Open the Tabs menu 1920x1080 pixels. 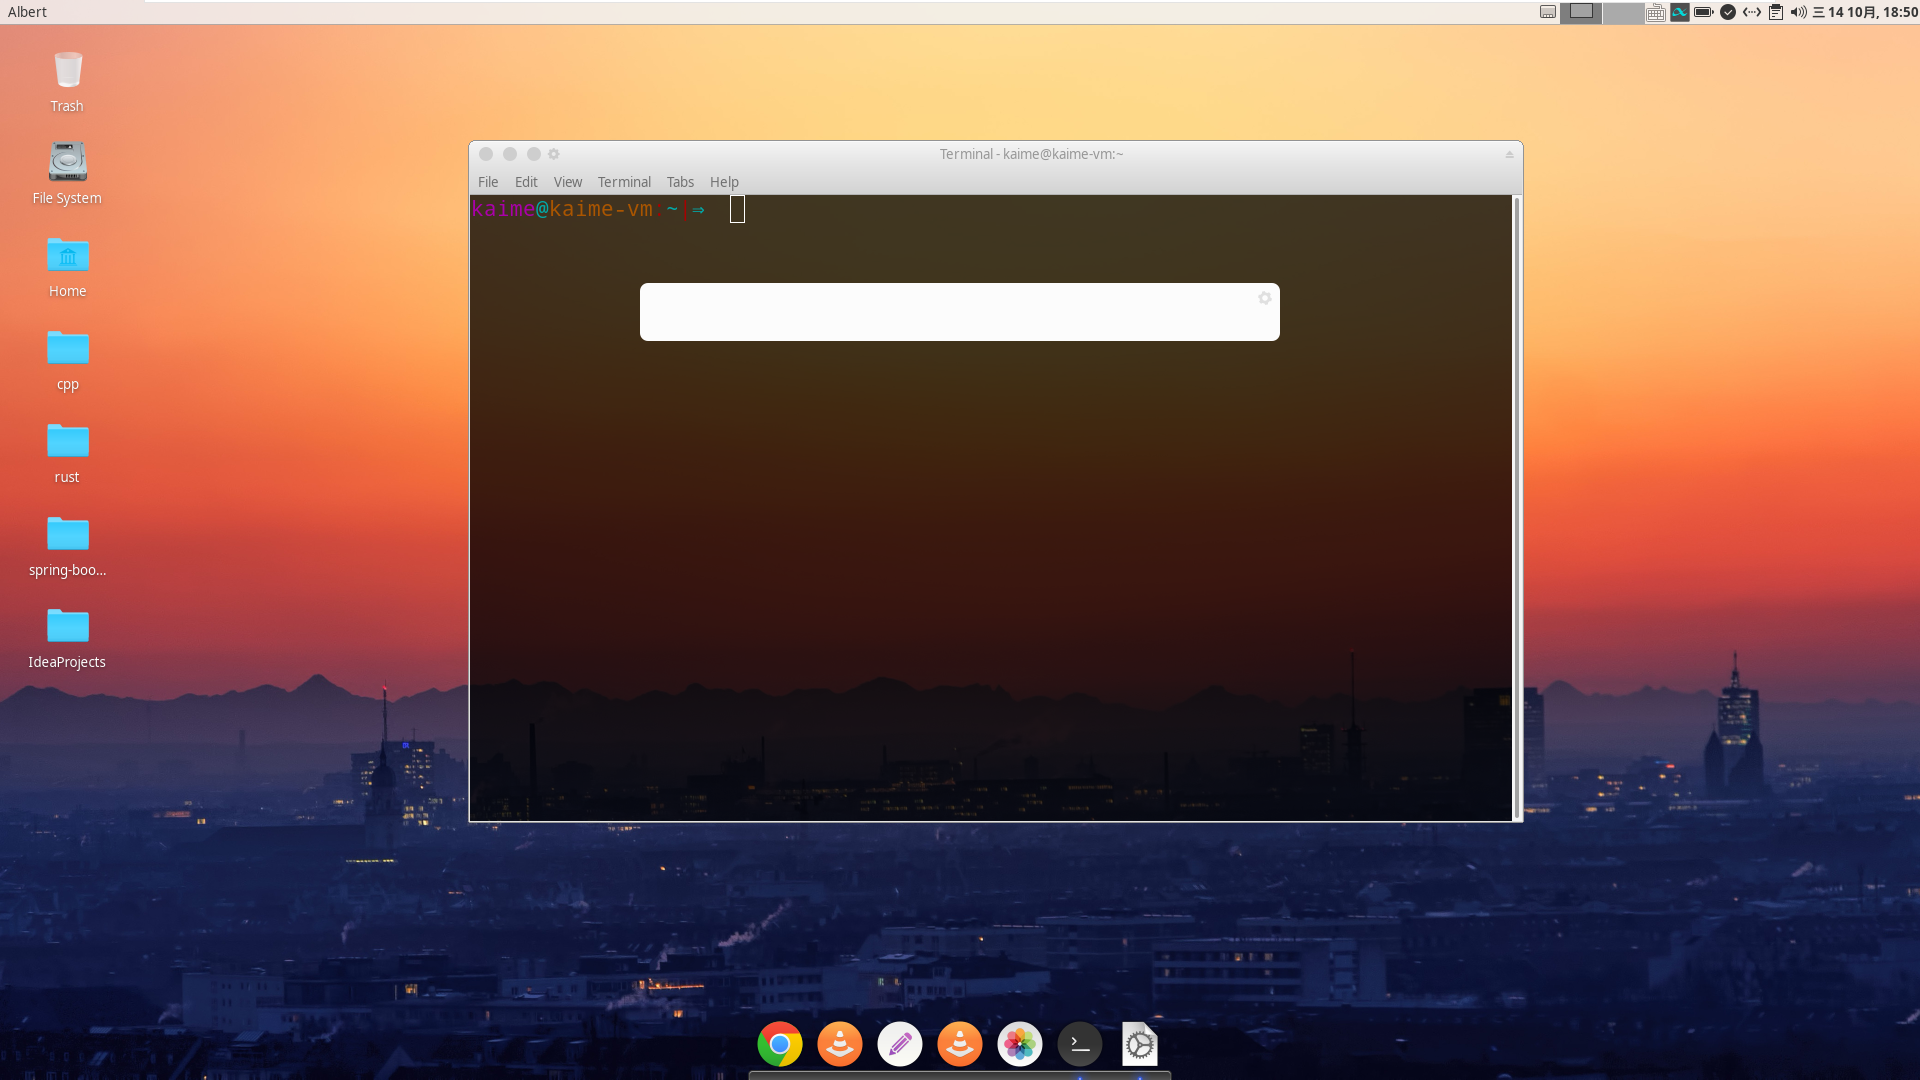[x=680, y=182]
